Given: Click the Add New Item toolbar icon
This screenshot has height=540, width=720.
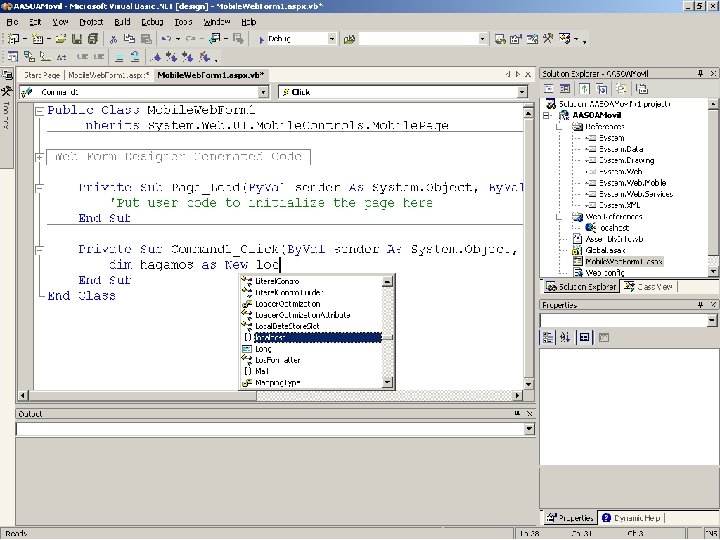Looking at the screenshot, I should [38, 39].
